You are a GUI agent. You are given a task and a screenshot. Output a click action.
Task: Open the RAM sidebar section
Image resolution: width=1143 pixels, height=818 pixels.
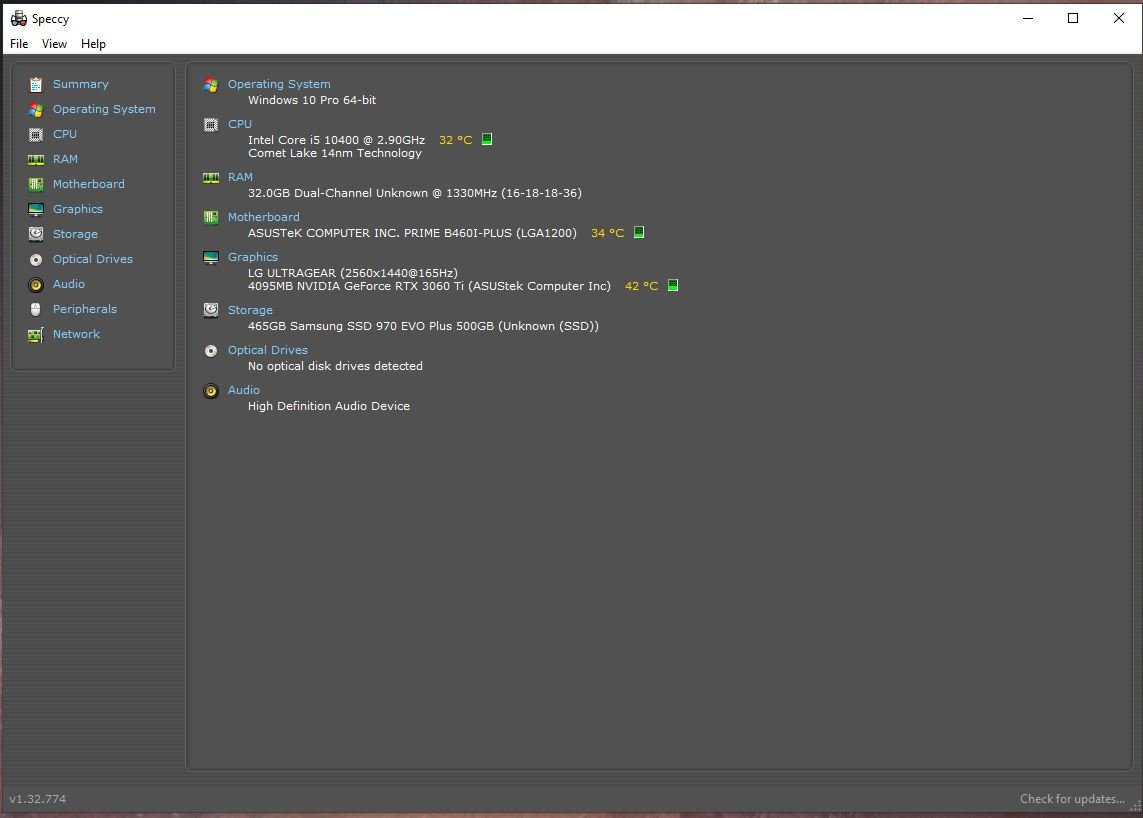click(65, 159)
